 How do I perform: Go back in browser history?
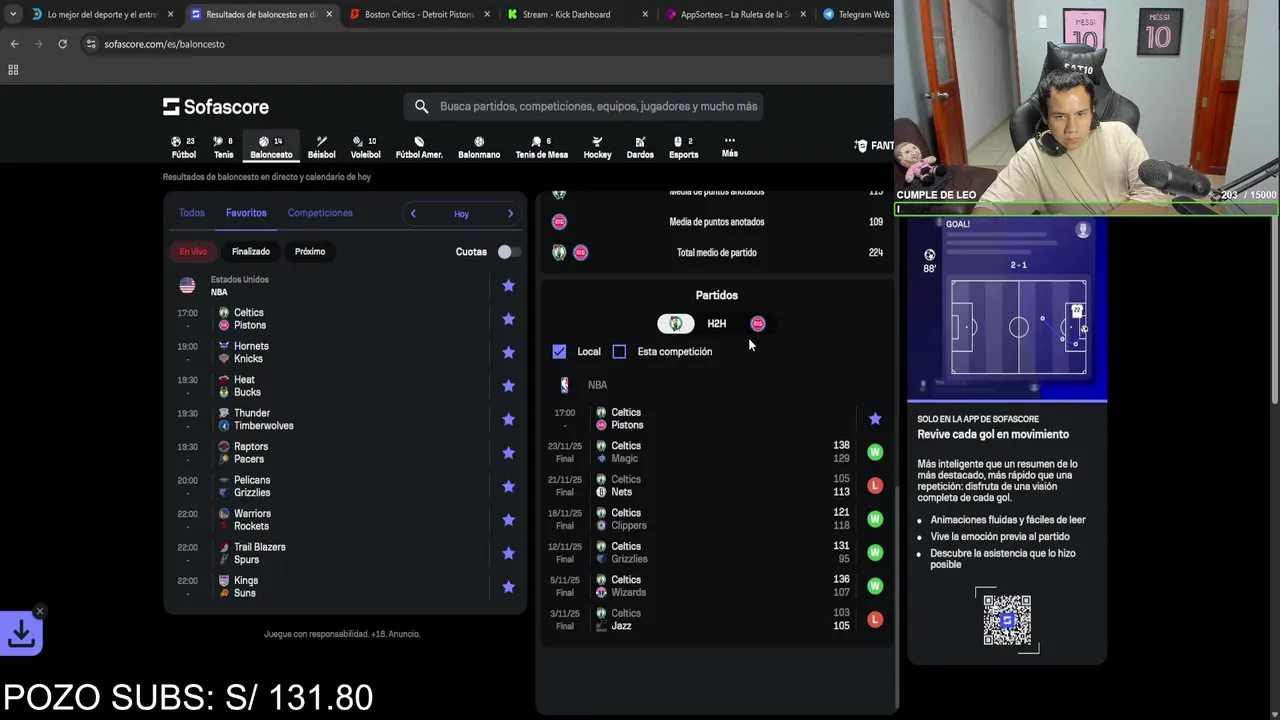[14, 44]
